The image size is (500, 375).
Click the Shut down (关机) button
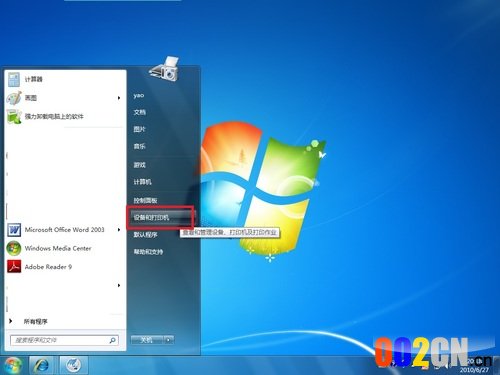(147, 340)
